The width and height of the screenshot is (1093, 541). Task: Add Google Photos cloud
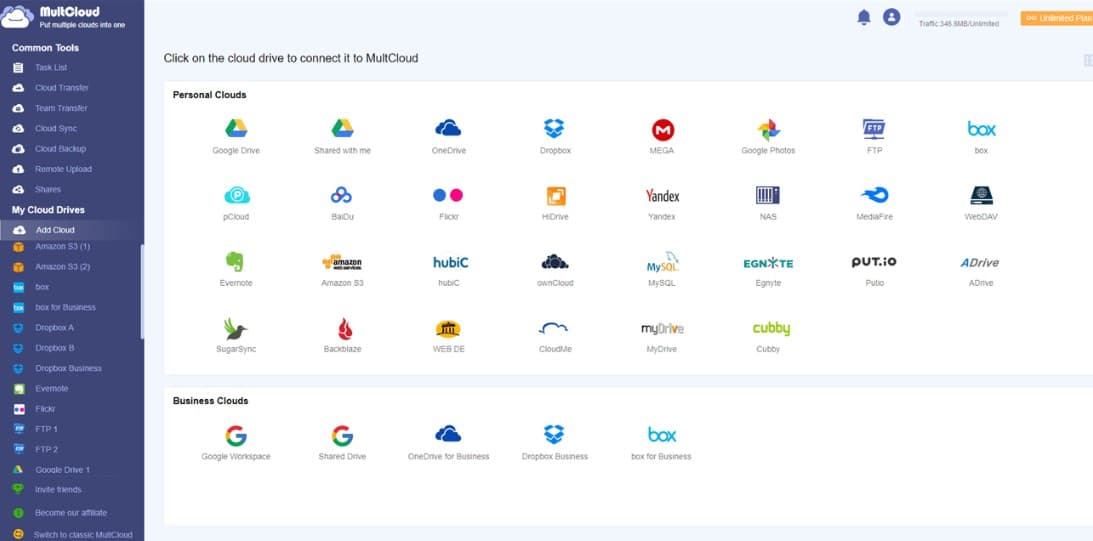(768, 137)
